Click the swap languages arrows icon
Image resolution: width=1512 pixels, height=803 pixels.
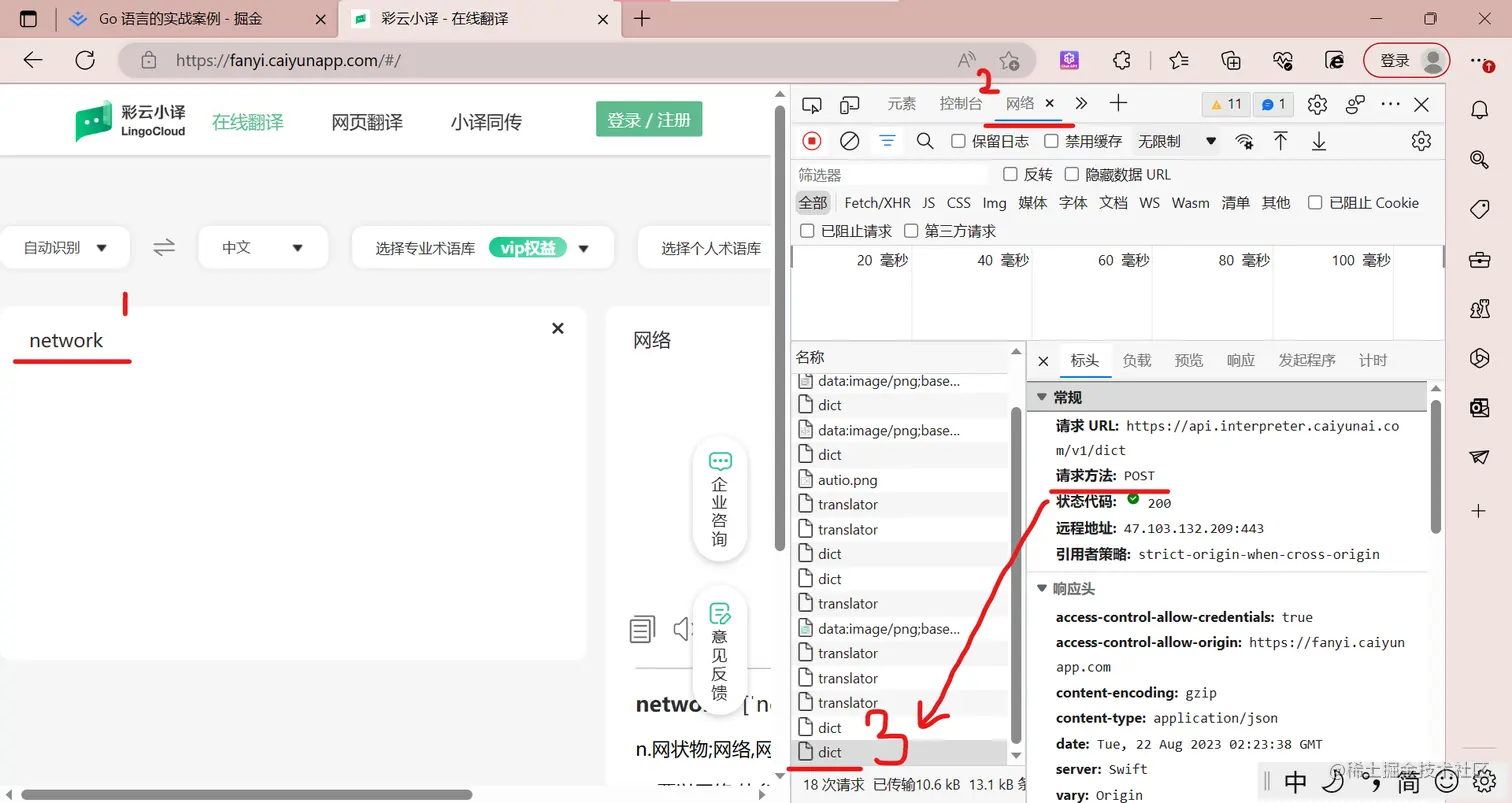164,247
